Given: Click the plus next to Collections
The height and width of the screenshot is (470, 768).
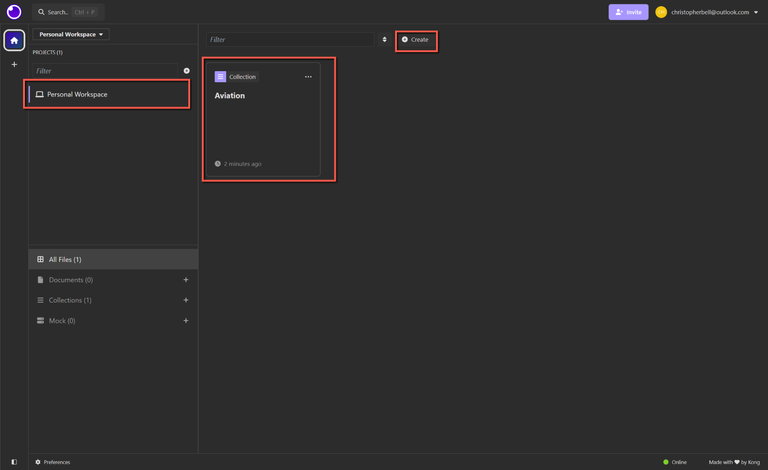Looking at the screenshot, I should tap(186, 300).
